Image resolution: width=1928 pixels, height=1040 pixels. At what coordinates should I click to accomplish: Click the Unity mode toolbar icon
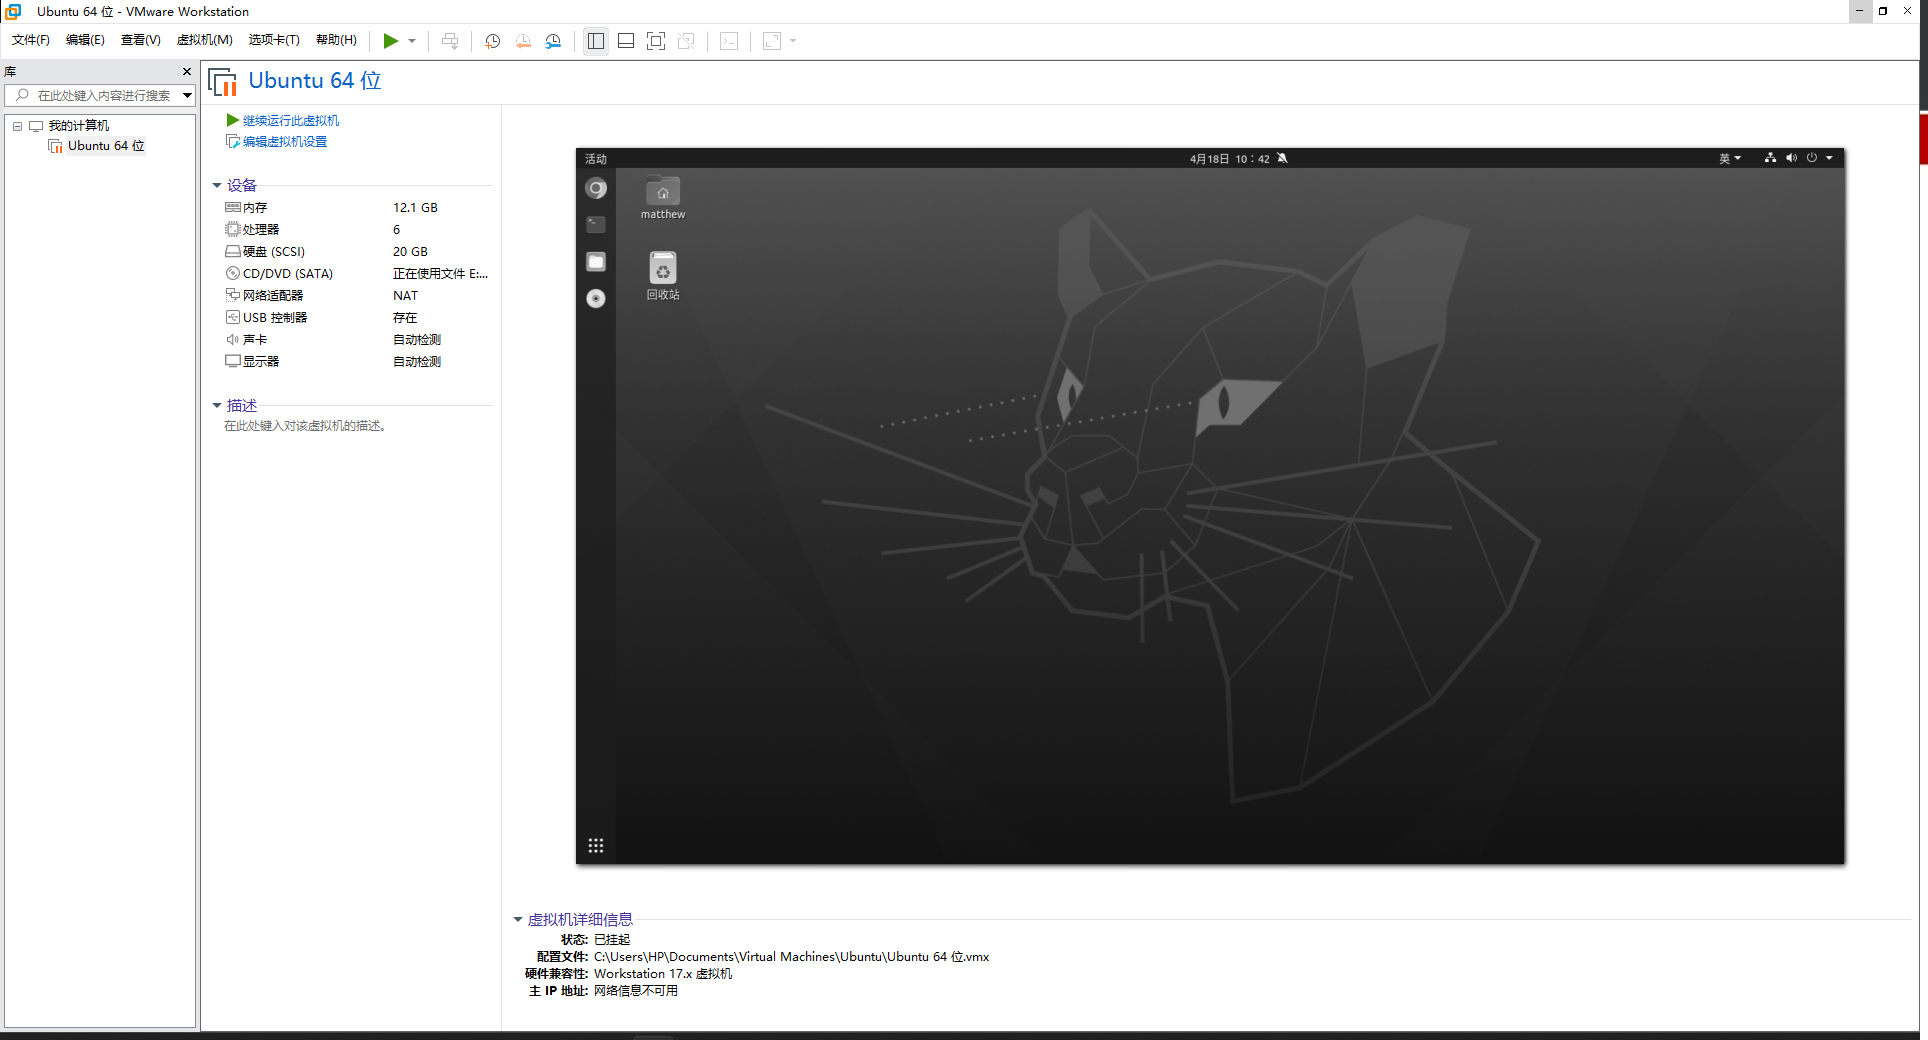tap(686, 41)
